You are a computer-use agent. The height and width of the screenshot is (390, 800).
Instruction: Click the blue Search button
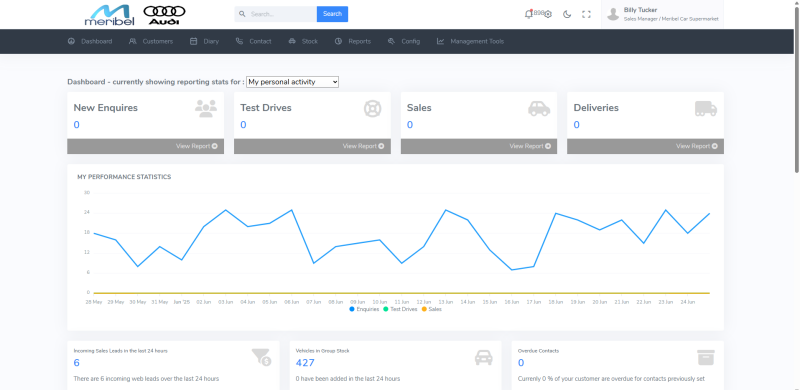[x=332, y=14]
